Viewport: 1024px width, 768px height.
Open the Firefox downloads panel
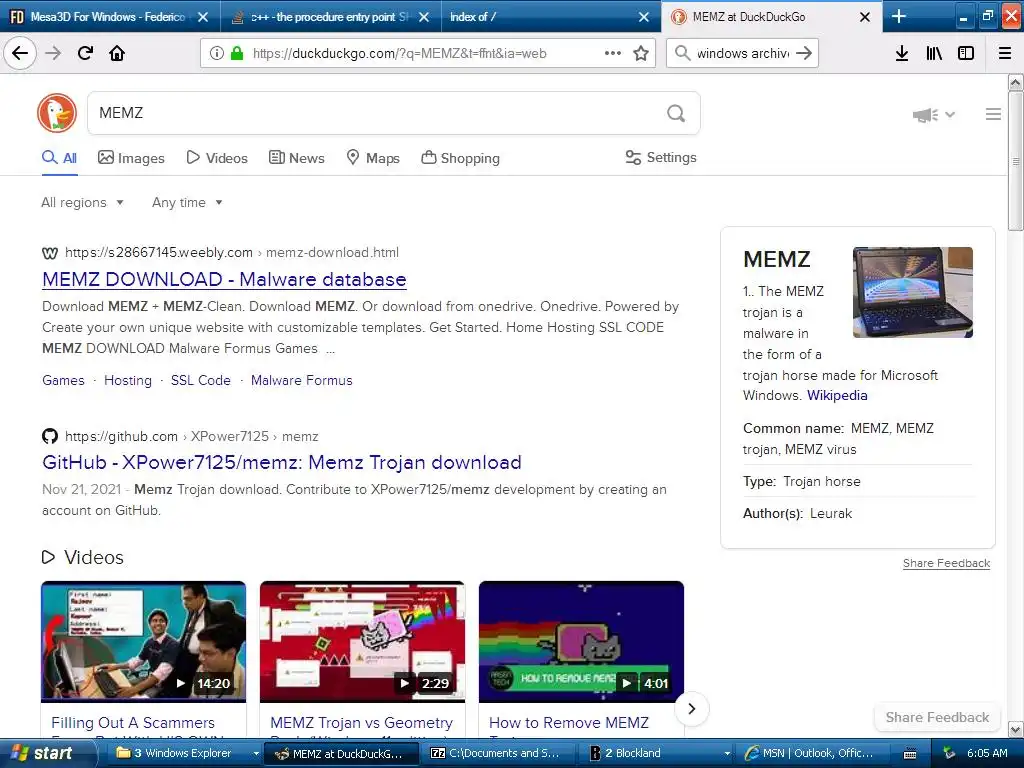pyautogui.click(x=901, y=53)
